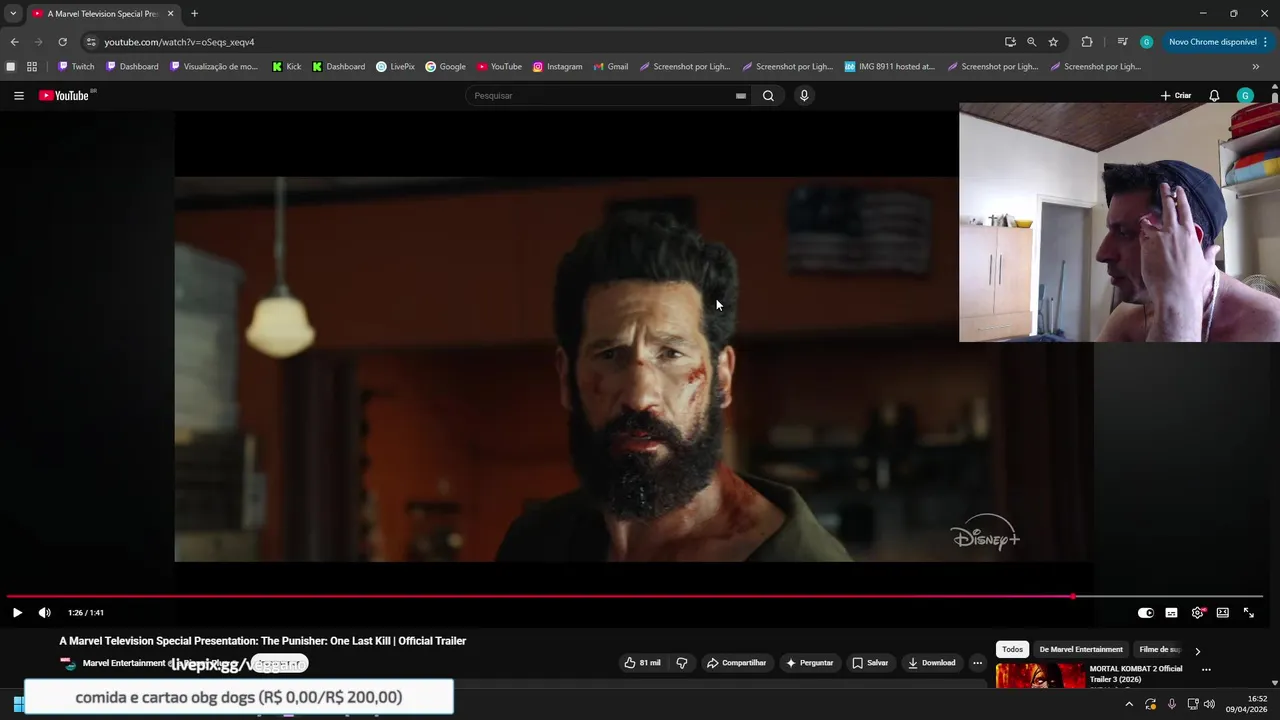
Task: Open the taskbar volume speaker icon
Action: tap(1209, 704)
